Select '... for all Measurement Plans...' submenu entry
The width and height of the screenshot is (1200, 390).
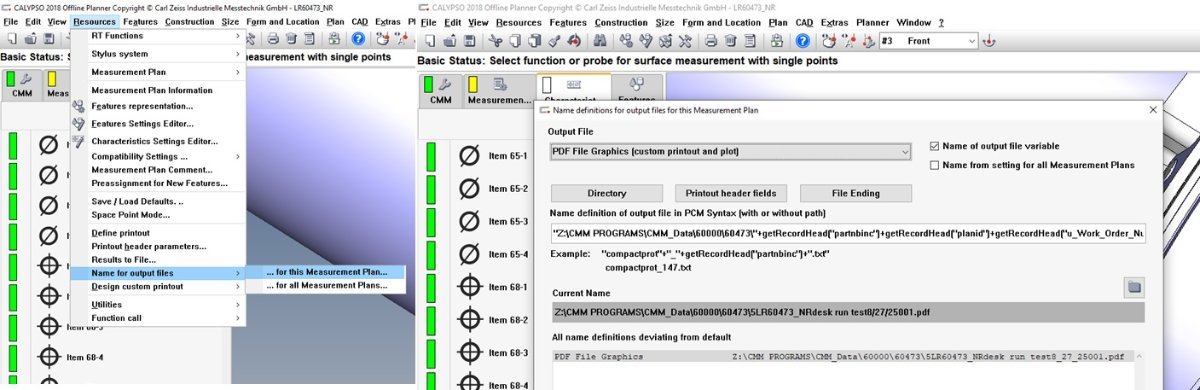(x=326, y=286)
